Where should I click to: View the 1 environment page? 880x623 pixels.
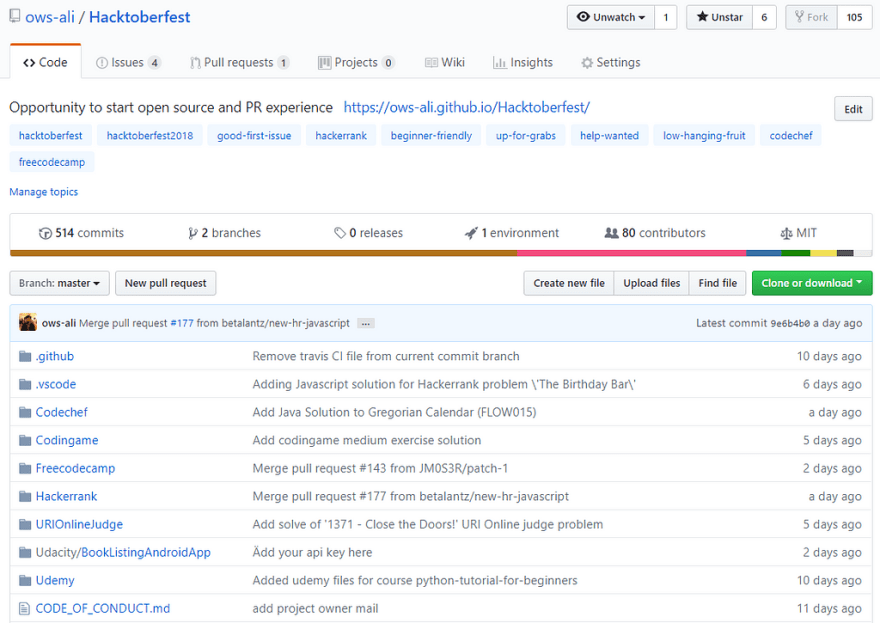(512, 233)
